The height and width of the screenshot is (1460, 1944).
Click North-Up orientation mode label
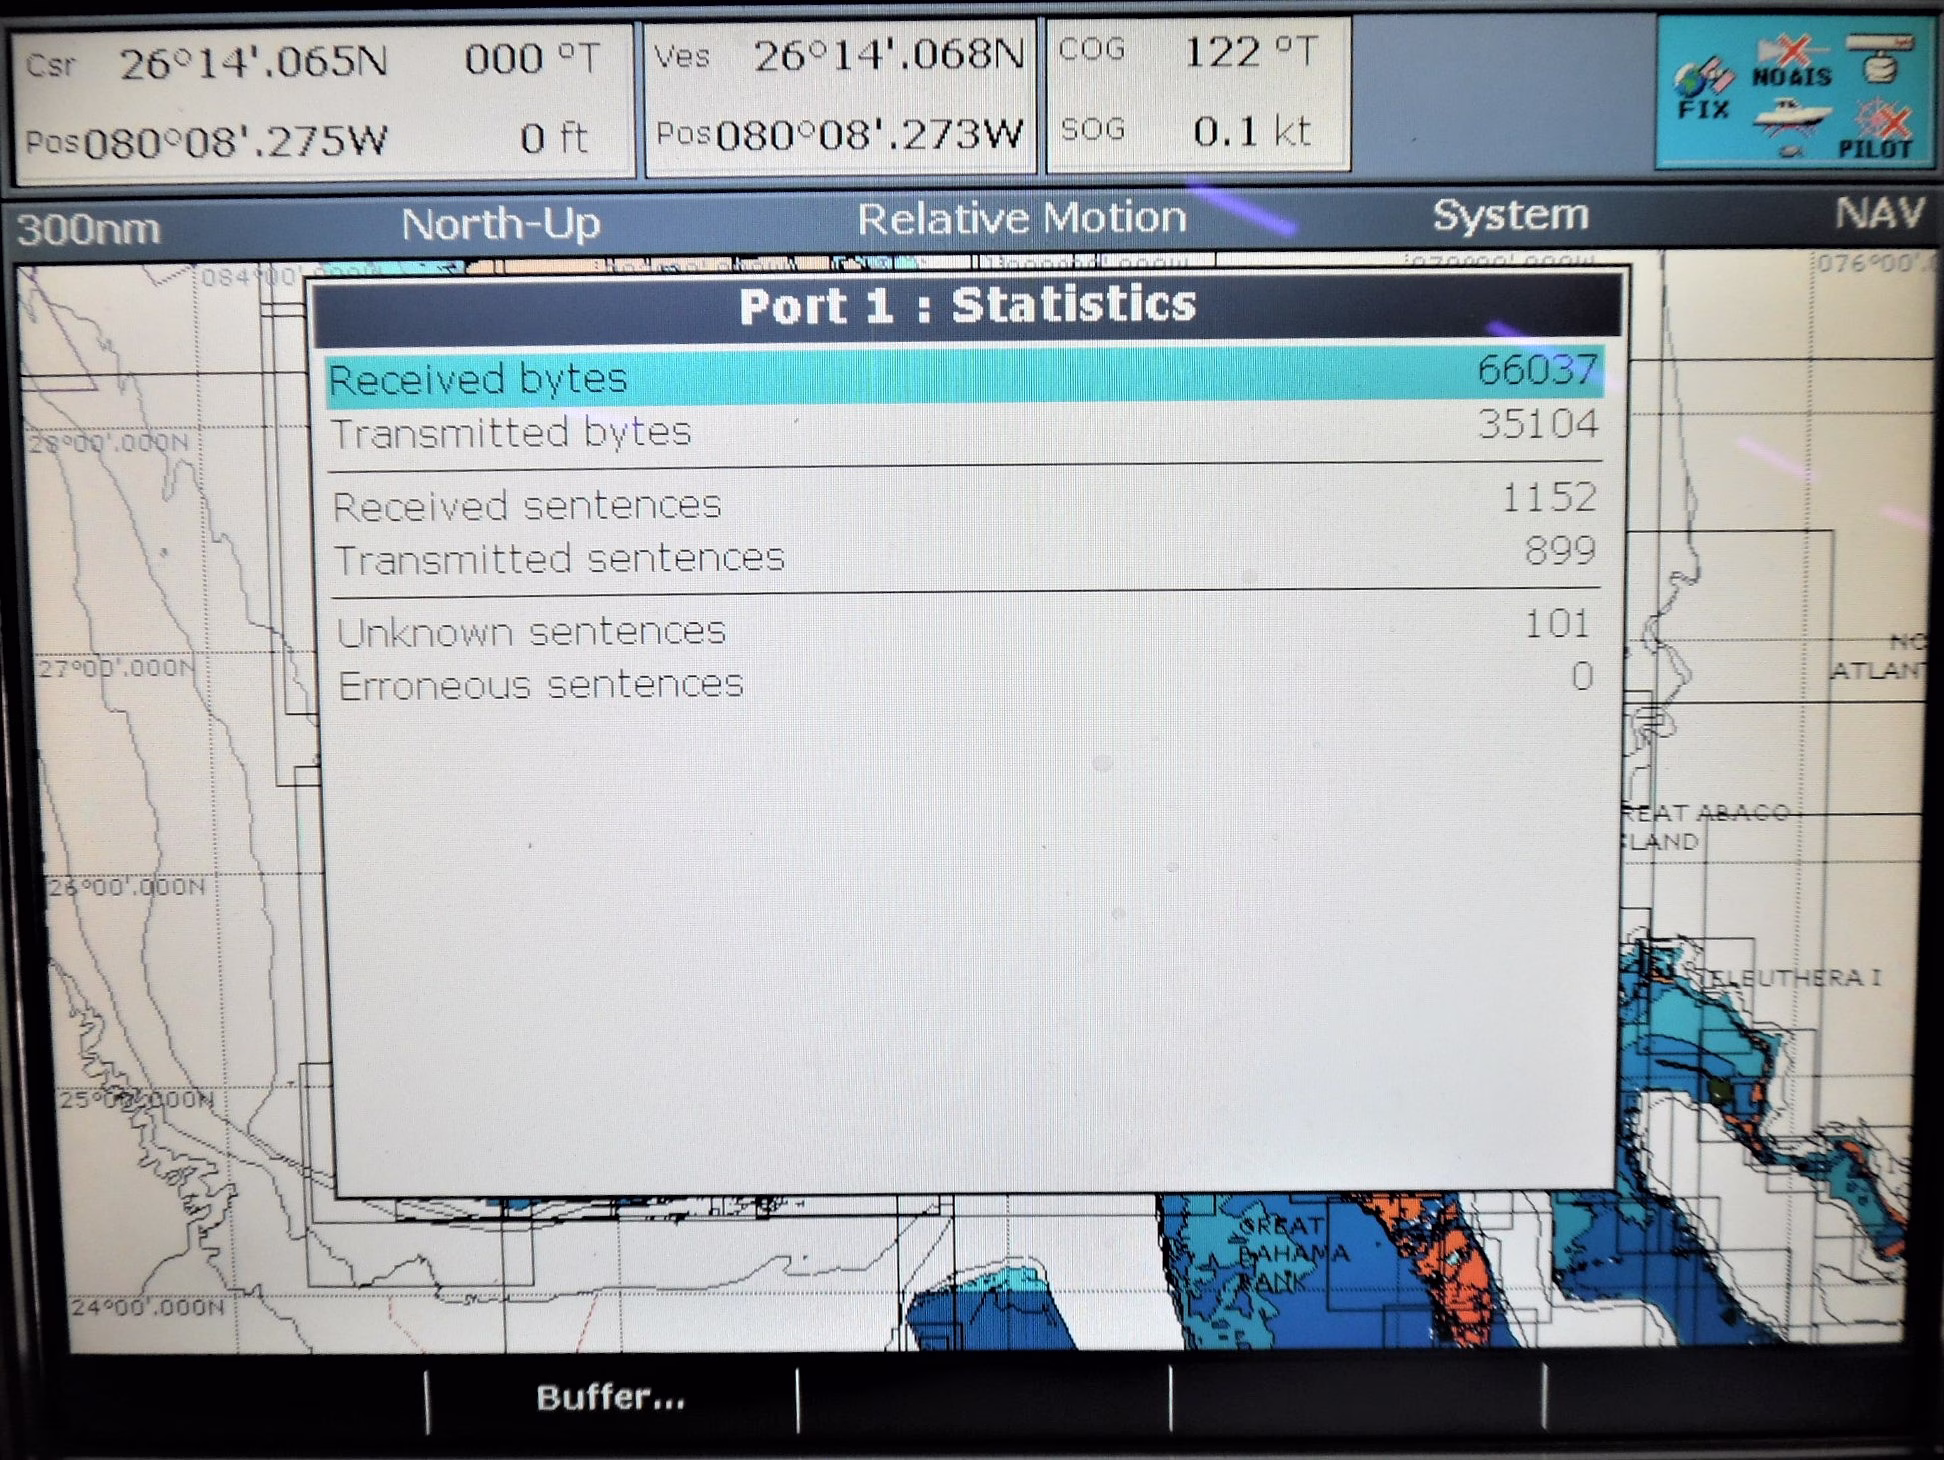pyautogui.click(x=500, y=224)
